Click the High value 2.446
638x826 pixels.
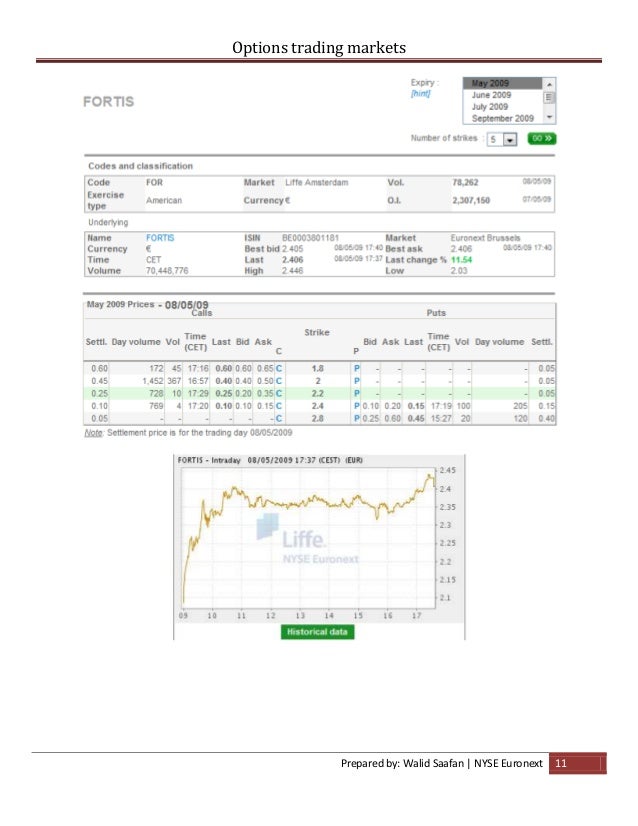pyautogui.click(x=292, y=271)
